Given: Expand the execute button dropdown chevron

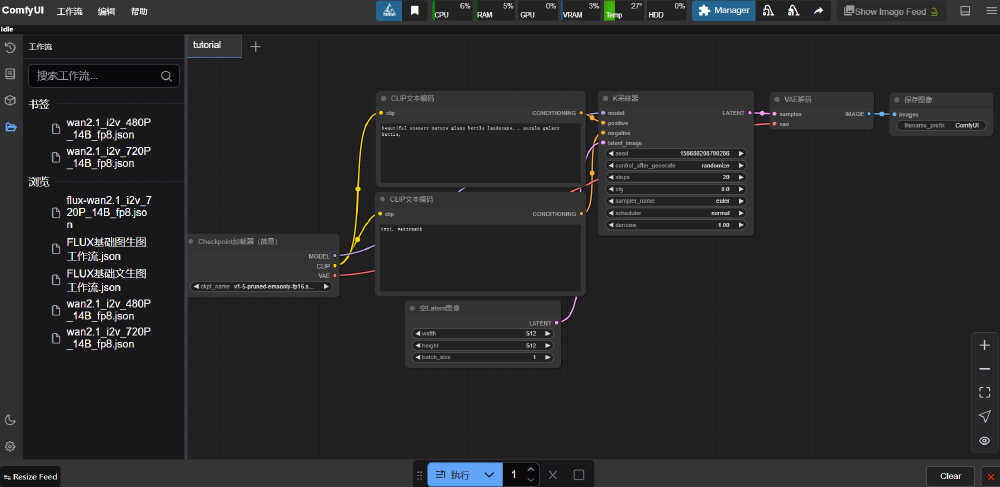Looking at the screenshot, I should (x=489, y=475).
